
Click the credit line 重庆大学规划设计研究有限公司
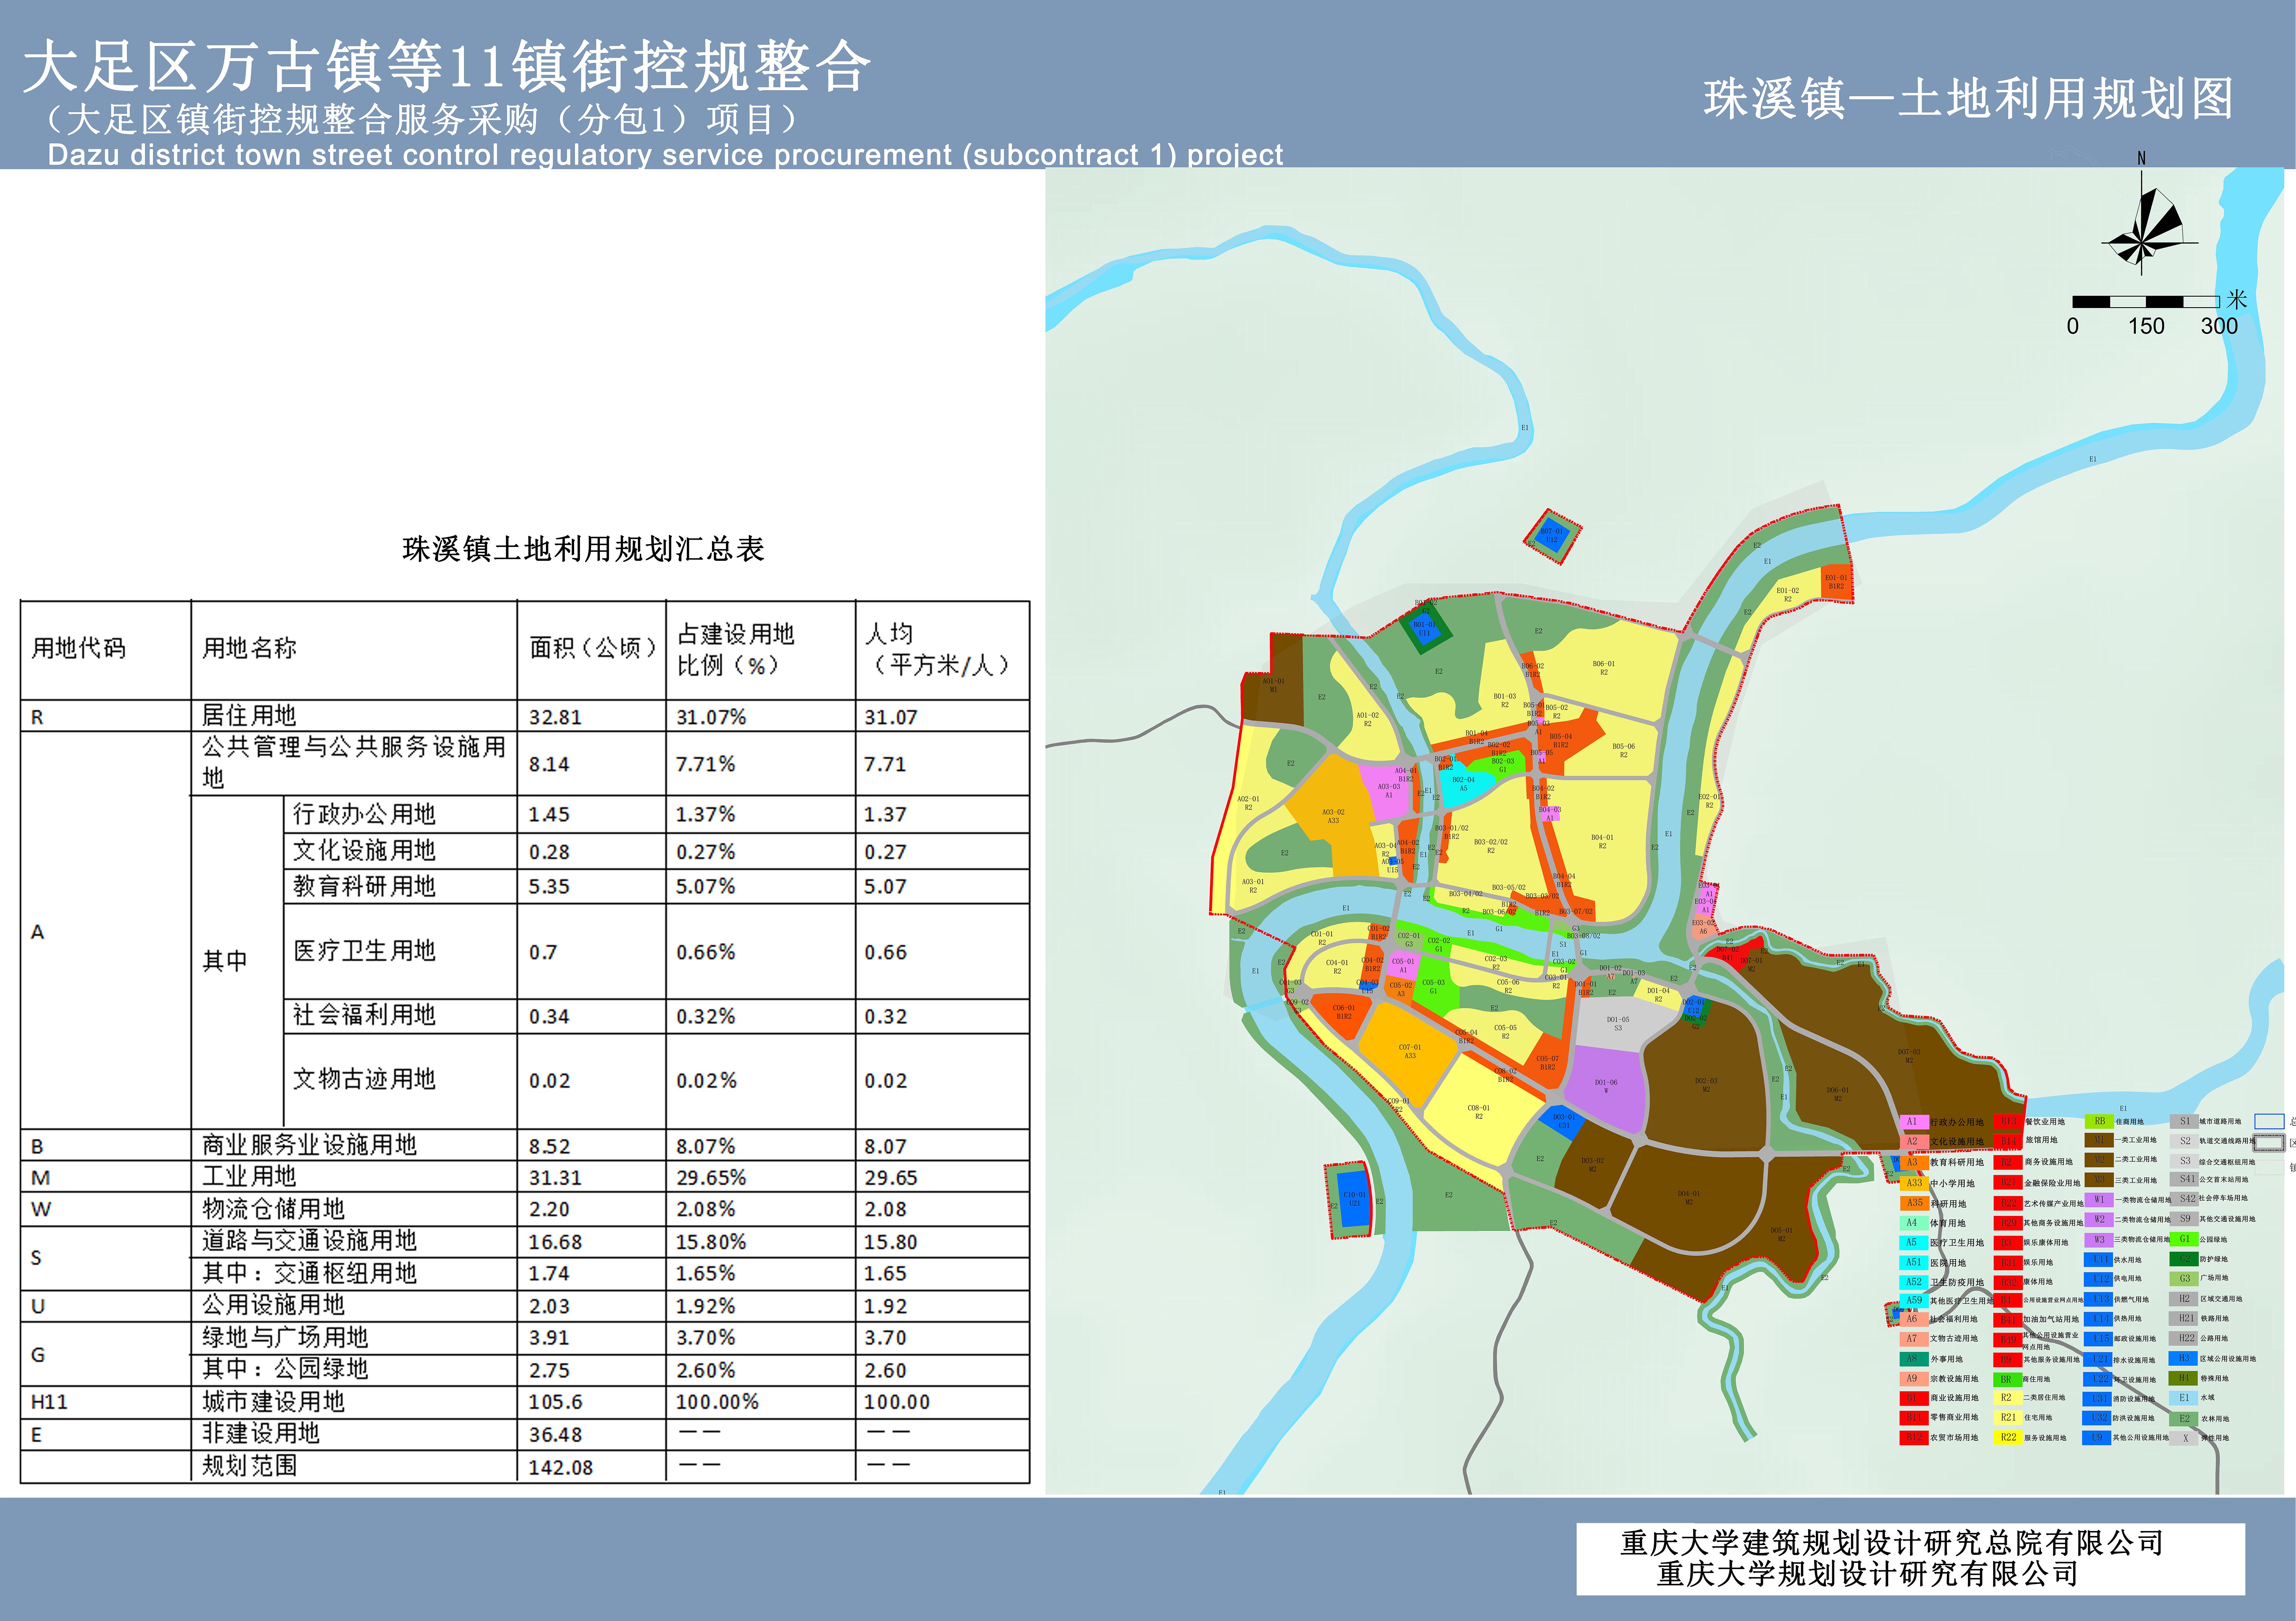[1868, 1573]
